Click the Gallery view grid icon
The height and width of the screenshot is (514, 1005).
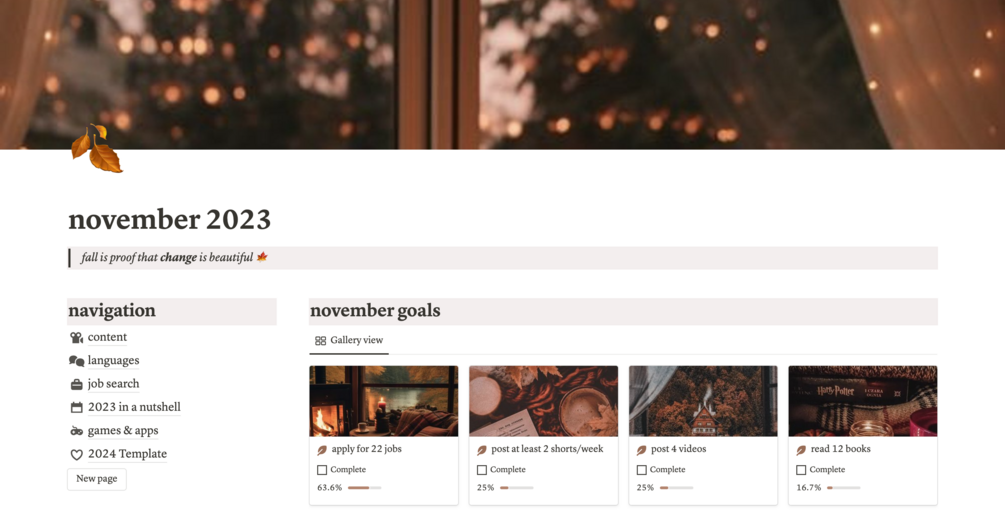[x=320, y=341]
